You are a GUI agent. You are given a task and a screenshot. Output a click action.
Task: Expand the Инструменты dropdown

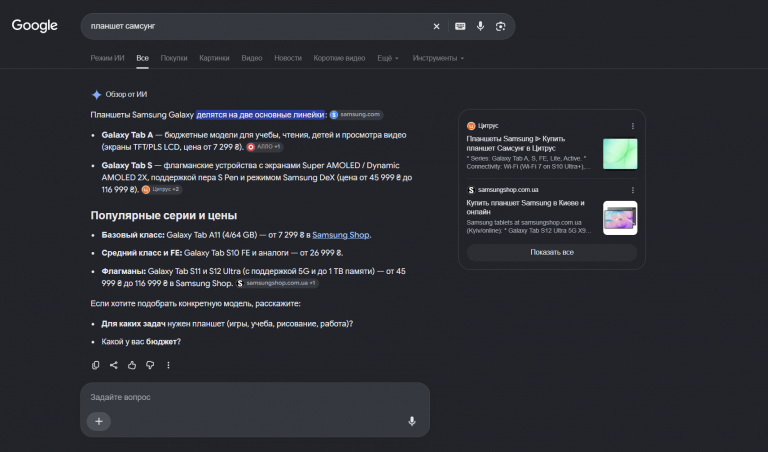tap(438, 58)
